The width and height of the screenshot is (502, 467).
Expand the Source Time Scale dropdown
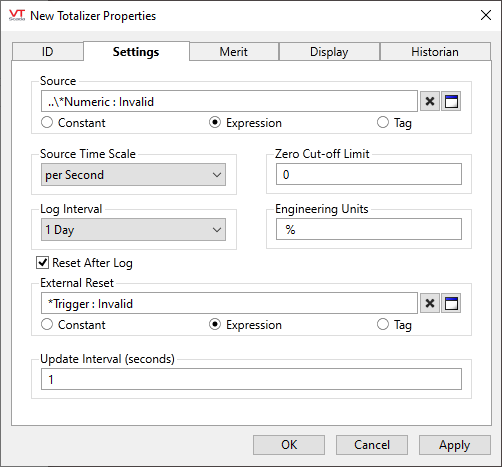(133, 175)
